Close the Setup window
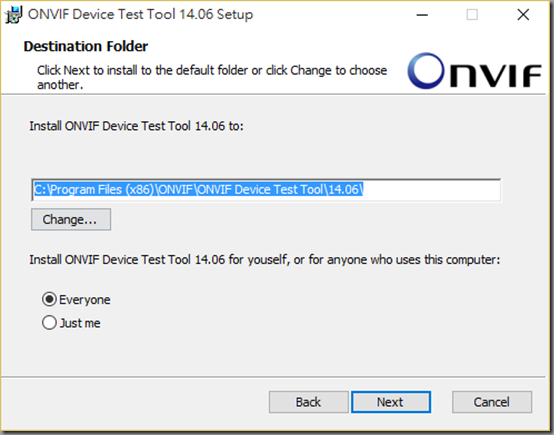This screenshot has height=435, width=554. pos(523,15)
